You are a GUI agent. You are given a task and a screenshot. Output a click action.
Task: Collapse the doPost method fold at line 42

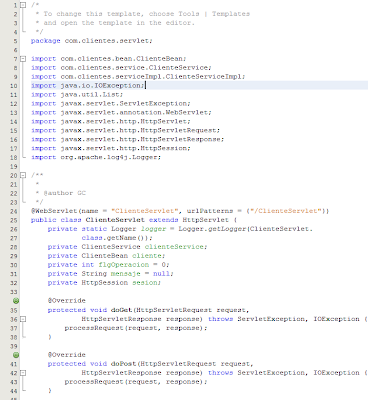(23, 373)
